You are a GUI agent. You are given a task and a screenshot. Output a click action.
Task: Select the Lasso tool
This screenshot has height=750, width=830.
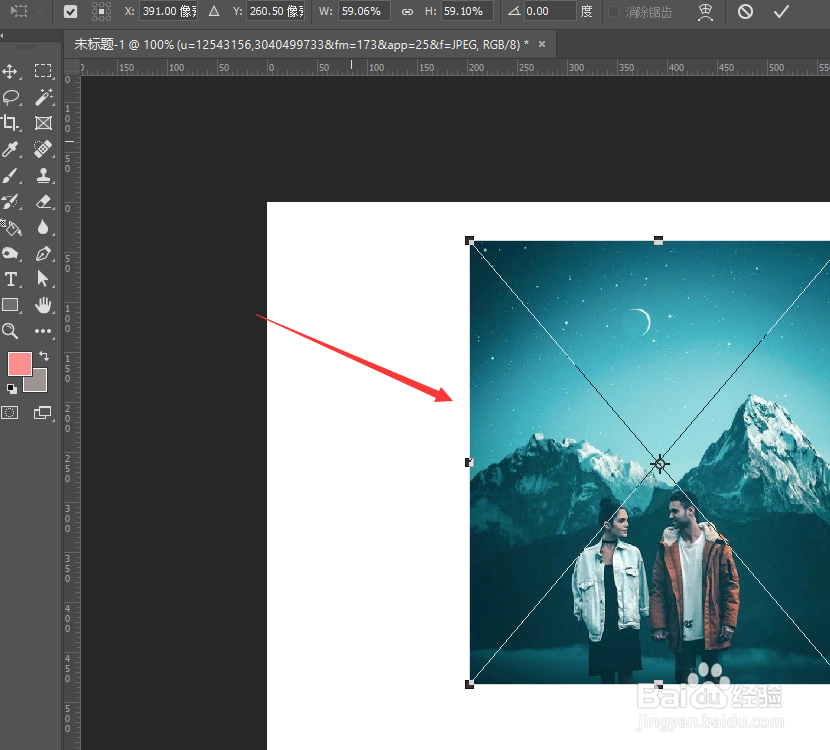tap(11, 97)
